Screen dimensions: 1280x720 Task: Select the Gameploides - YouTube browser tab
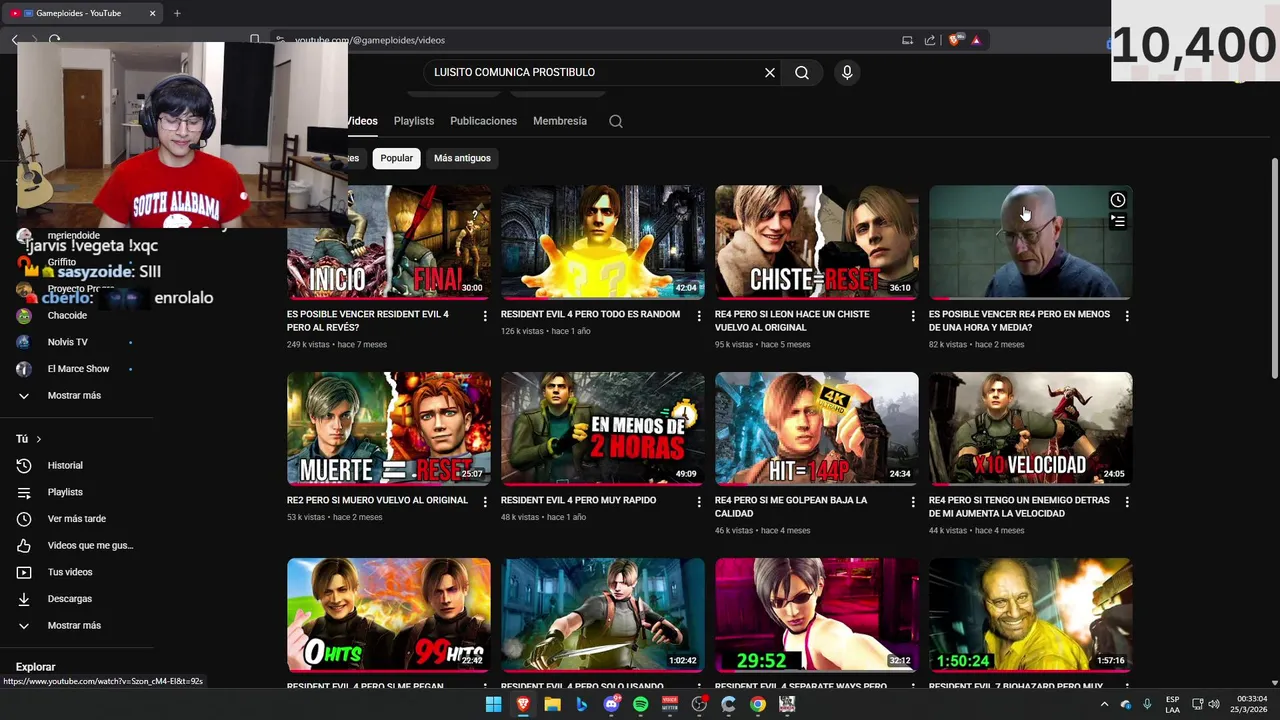(80, 13)
